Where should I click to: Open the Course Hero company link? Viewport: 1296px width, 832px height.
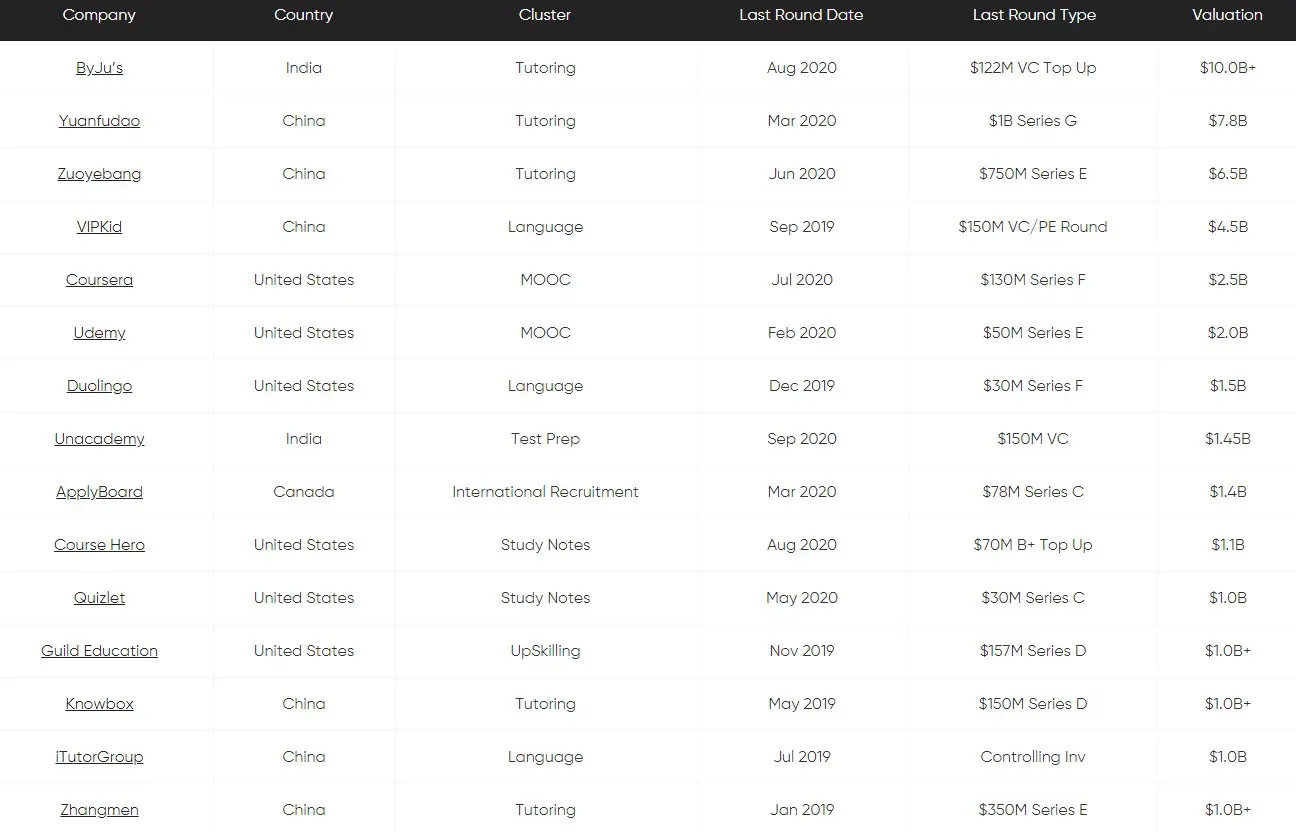tap(99, 545)
